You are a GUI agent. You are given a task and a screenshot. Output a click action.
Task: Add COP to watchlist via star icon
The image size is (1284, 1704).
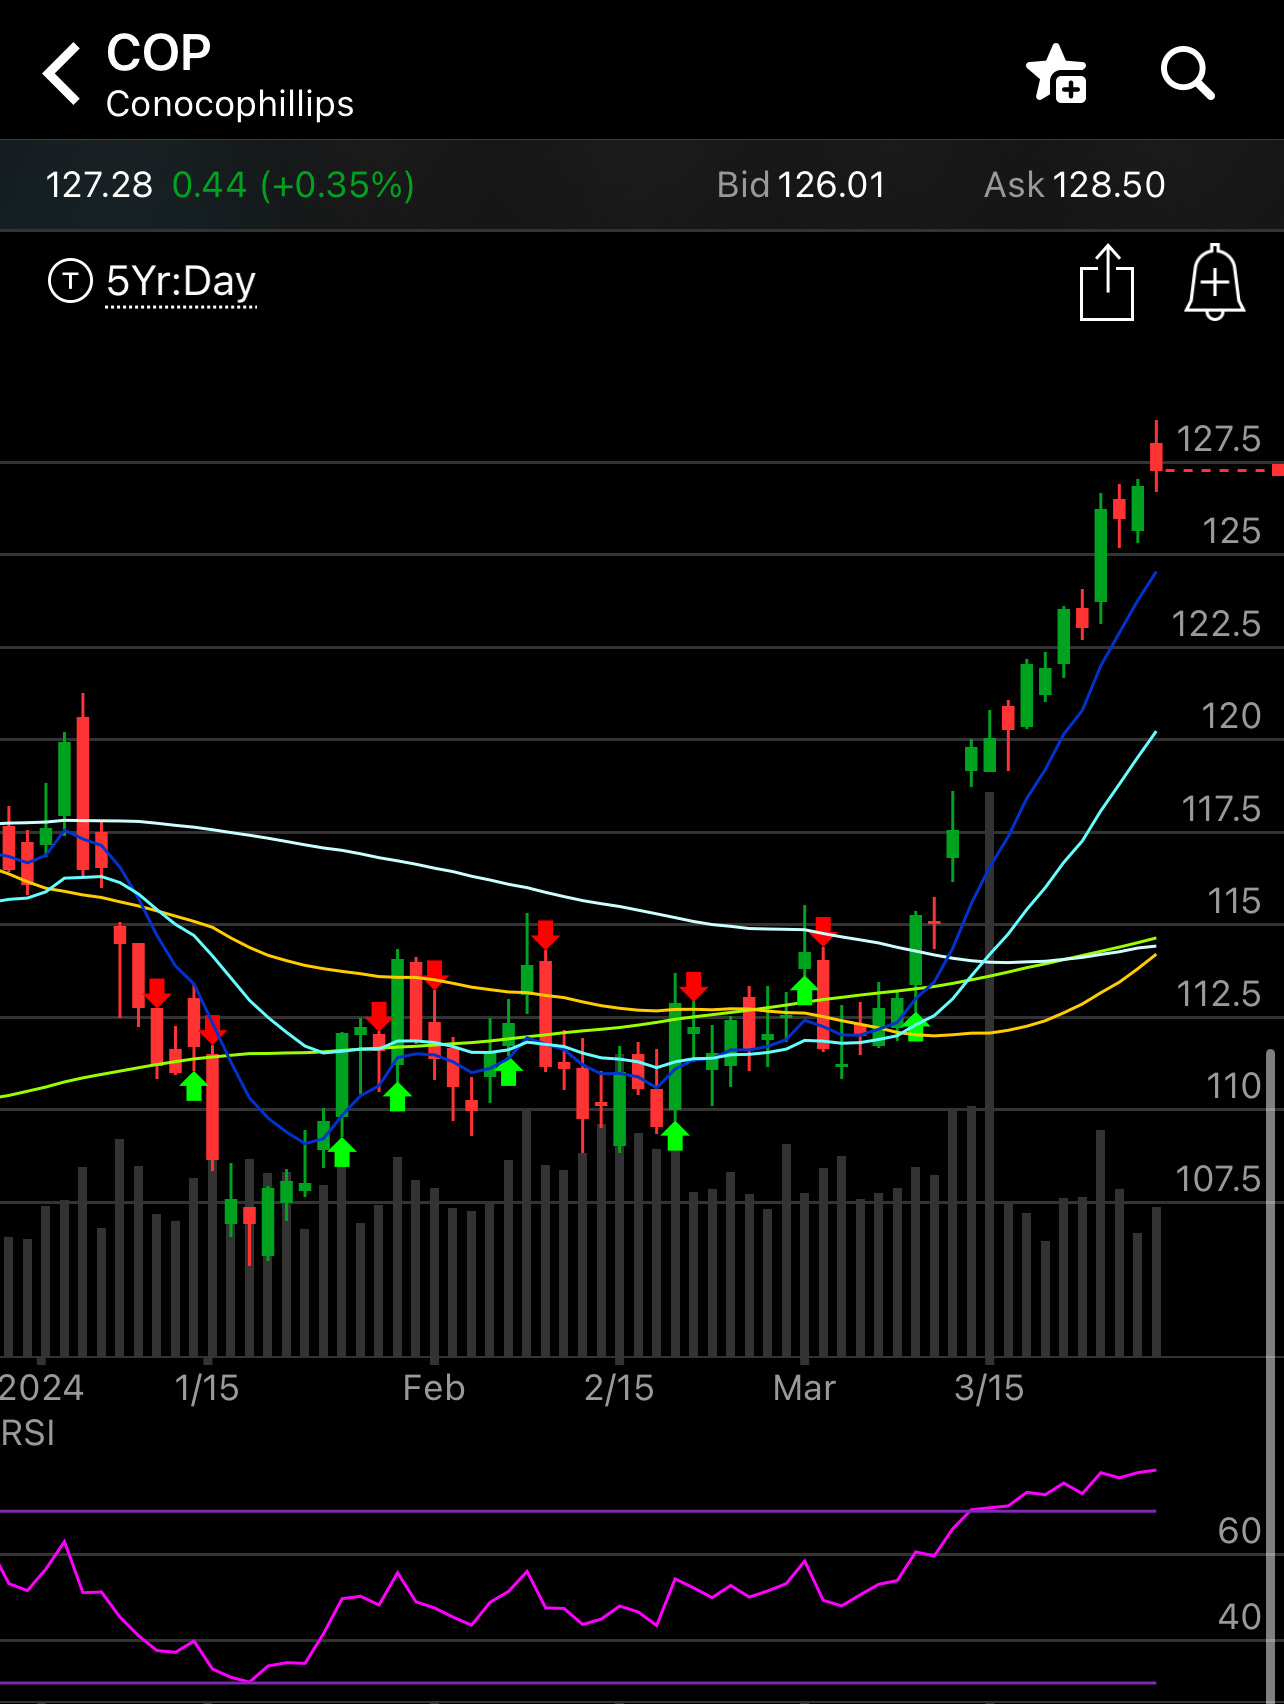coord(1057,73)
